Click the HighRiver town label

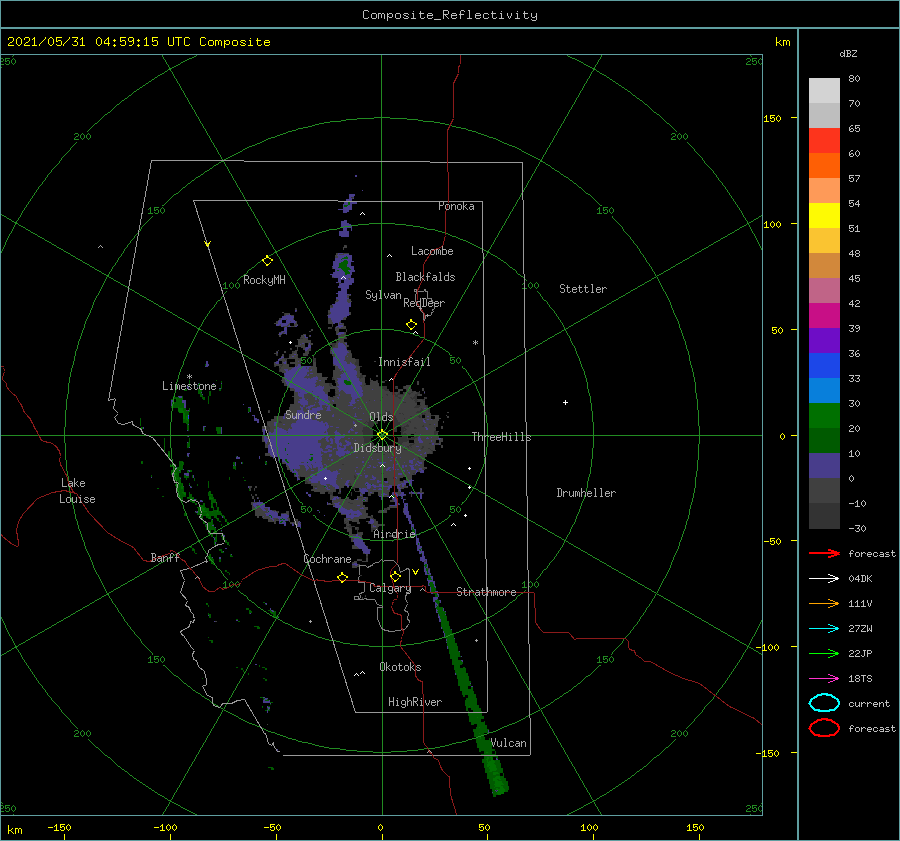click(x=415, y=702)
